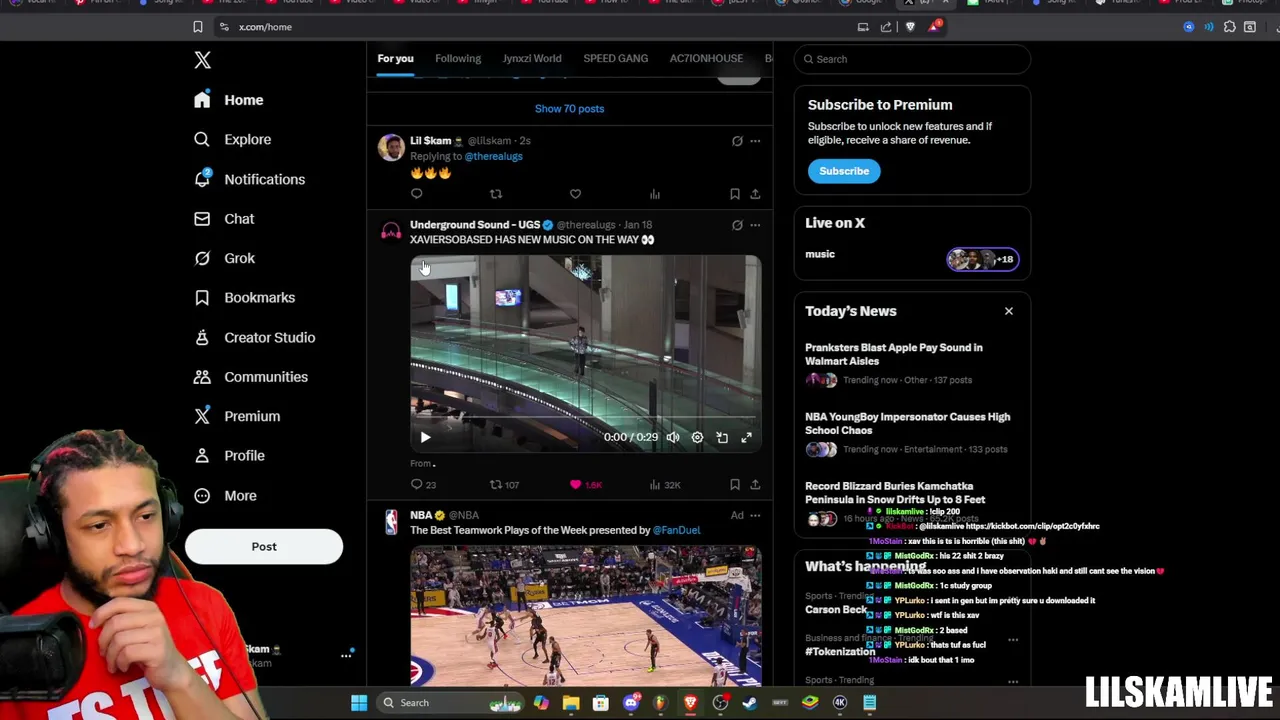Bookmark this page in browser toolbar
The image size is (1280, 720).
tap(198, 27)
